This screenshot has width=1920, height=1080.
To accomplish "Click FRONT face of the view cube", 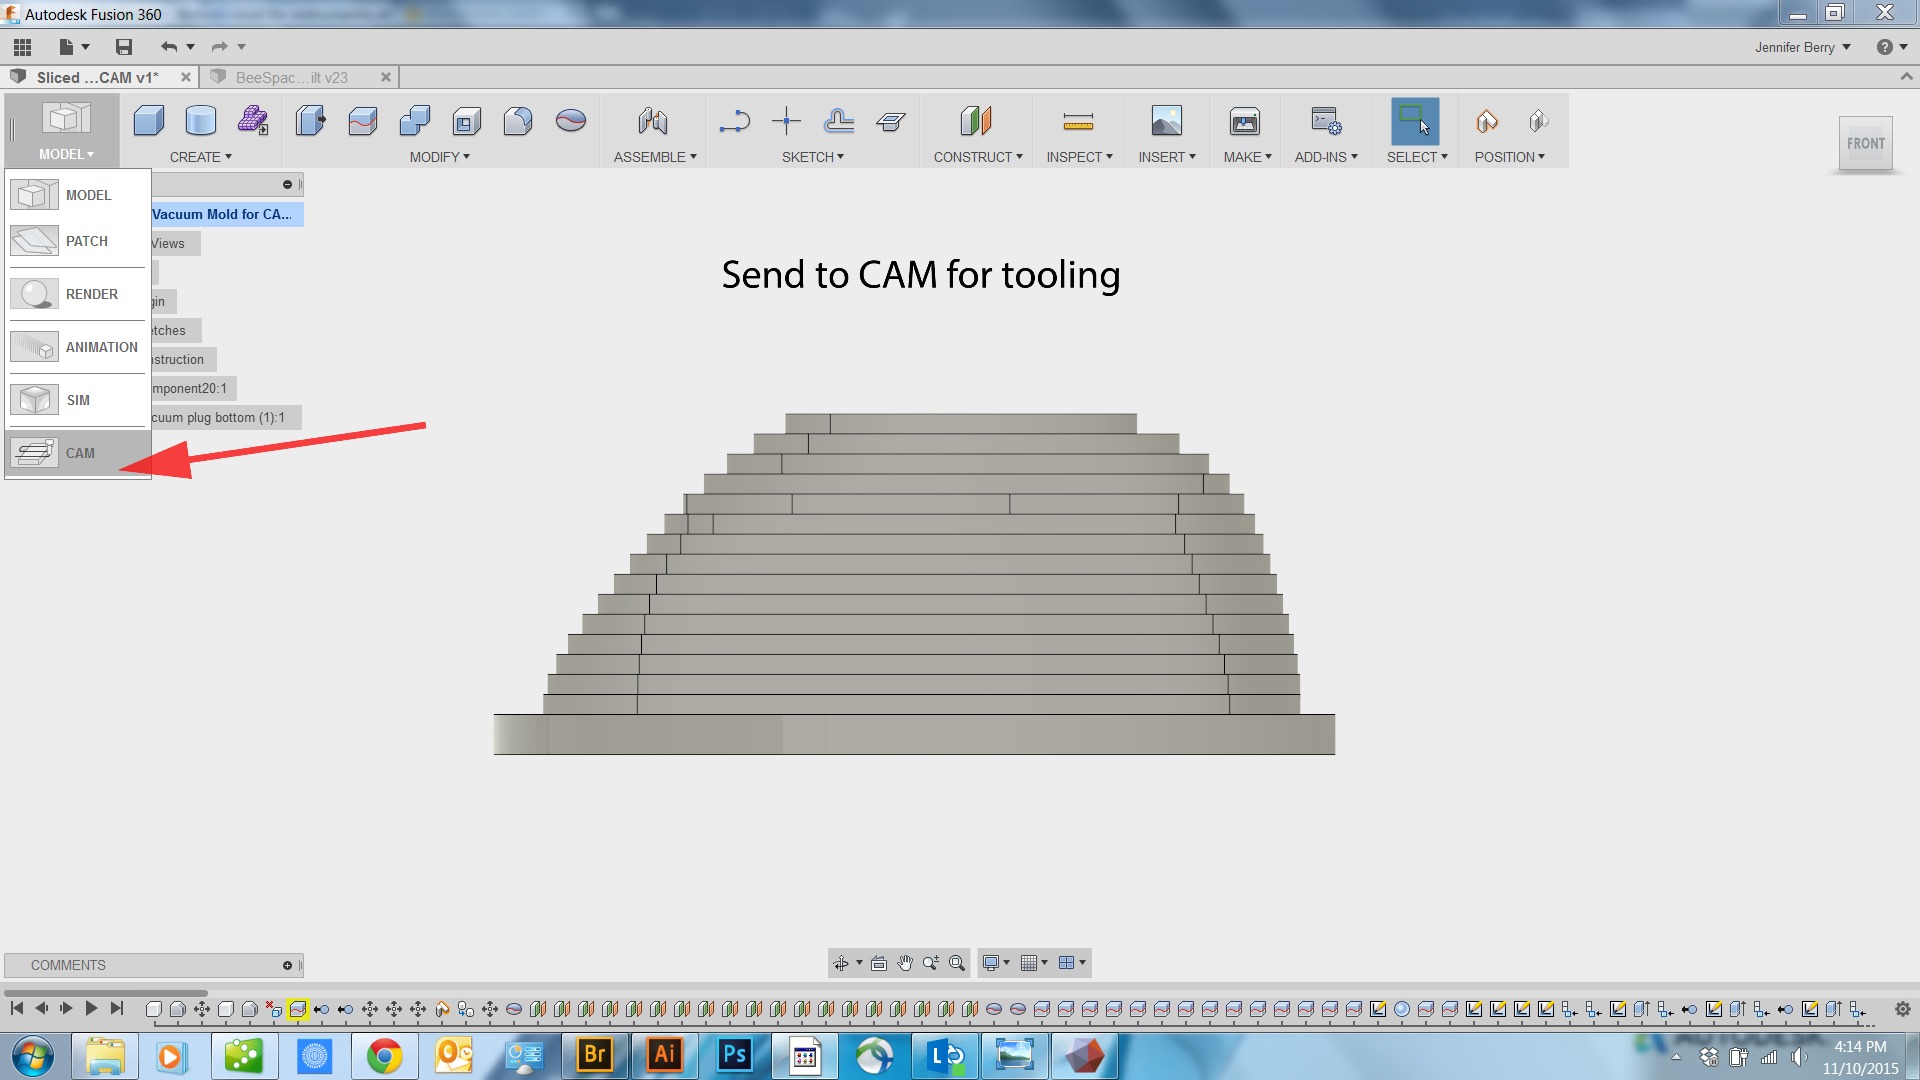I will tap(1865, 144).
